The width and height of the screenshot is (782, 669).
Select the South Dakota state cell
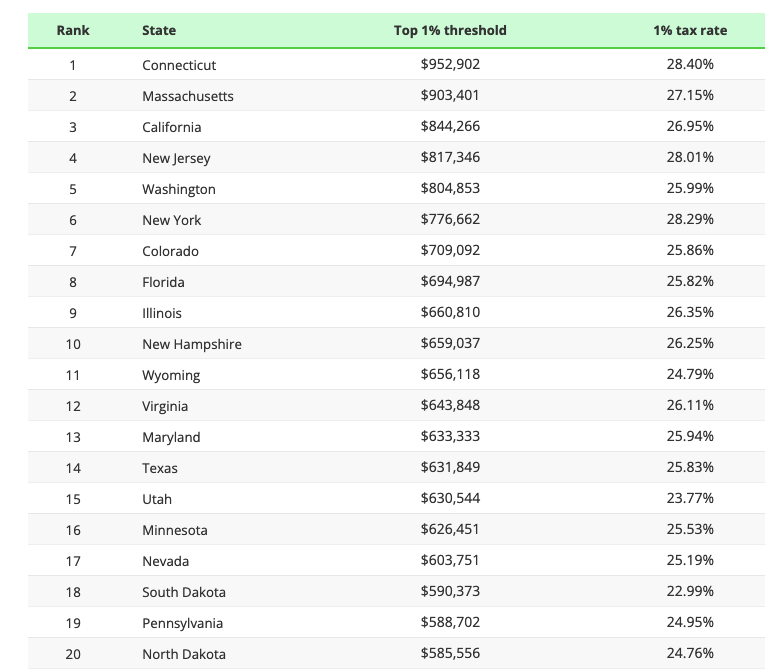click(184, 592)
